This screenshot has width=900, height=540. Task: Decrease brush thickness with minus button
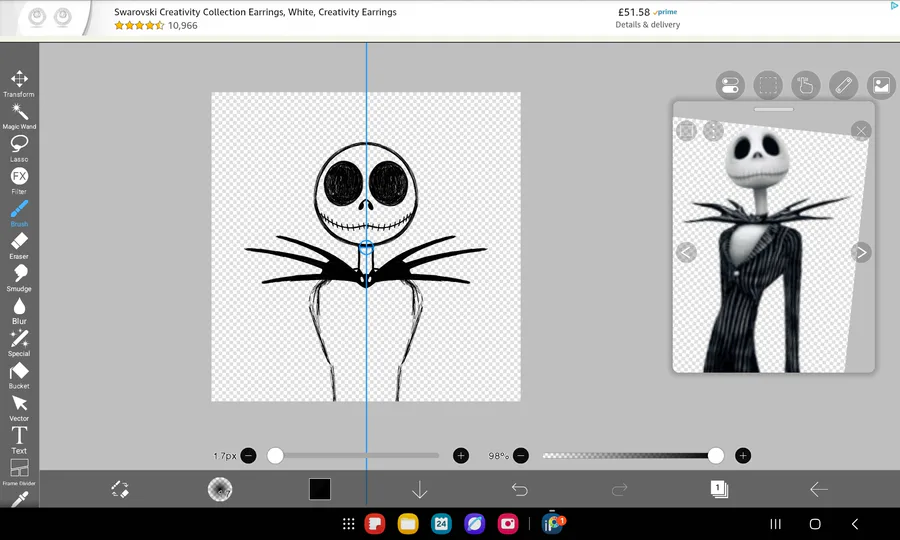249,456
